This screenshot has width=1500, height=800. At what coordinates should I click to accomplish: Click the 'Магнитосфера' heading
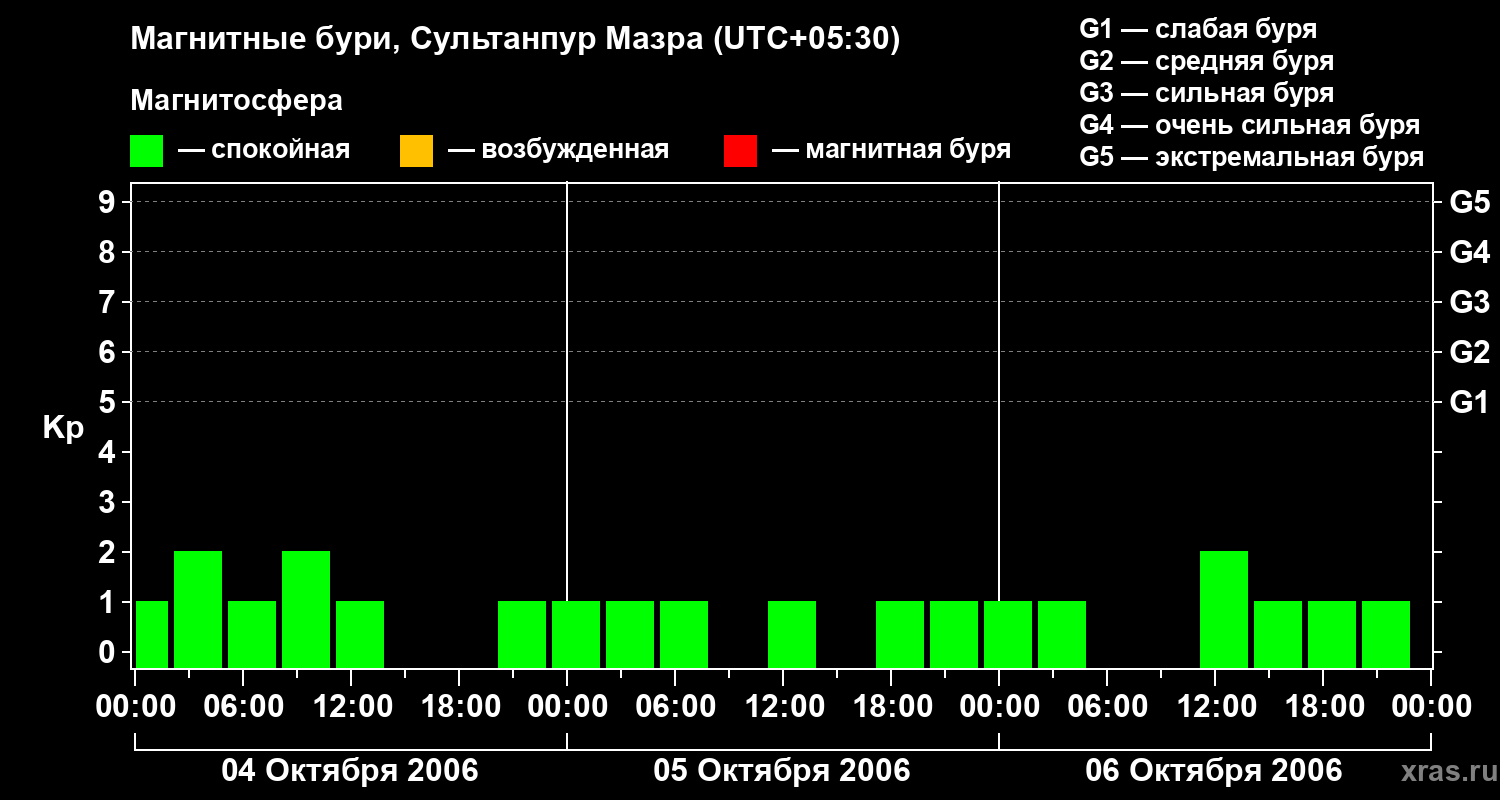pos(236,100)
